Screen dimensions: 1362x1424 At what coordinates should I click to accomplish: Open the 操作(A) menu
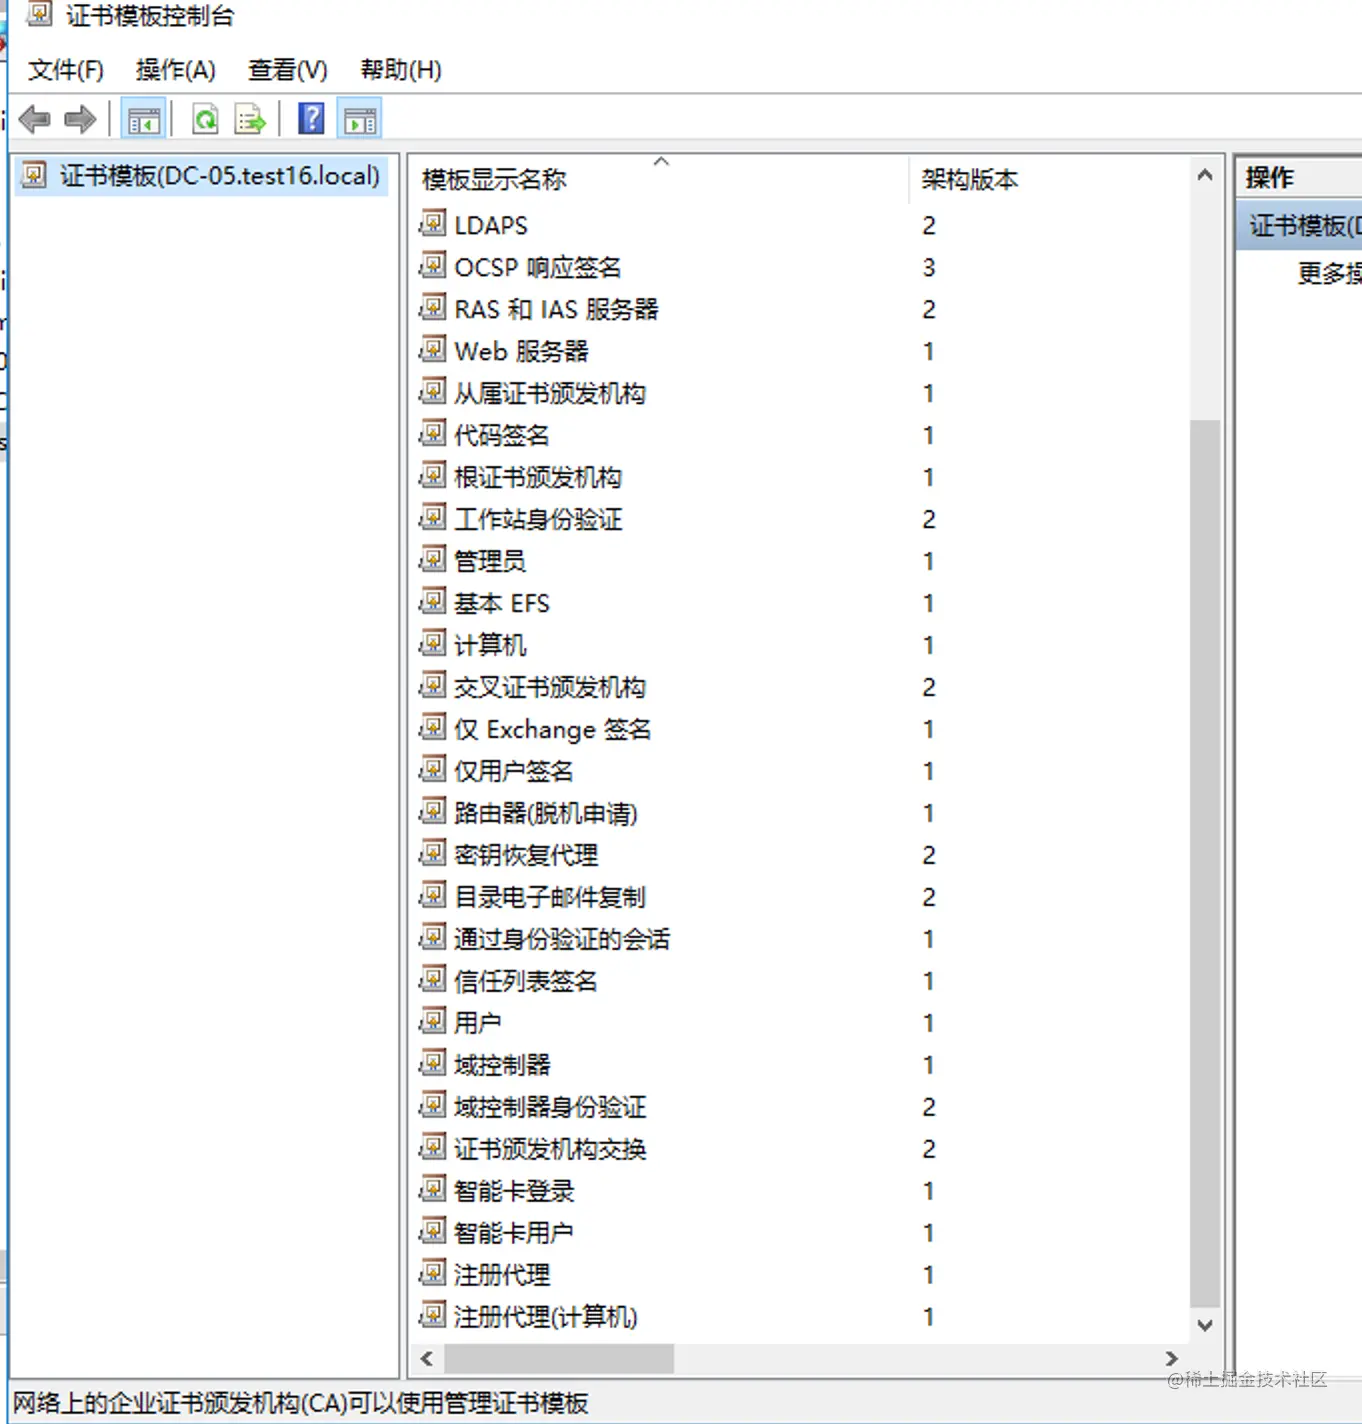tap(176, 70)
